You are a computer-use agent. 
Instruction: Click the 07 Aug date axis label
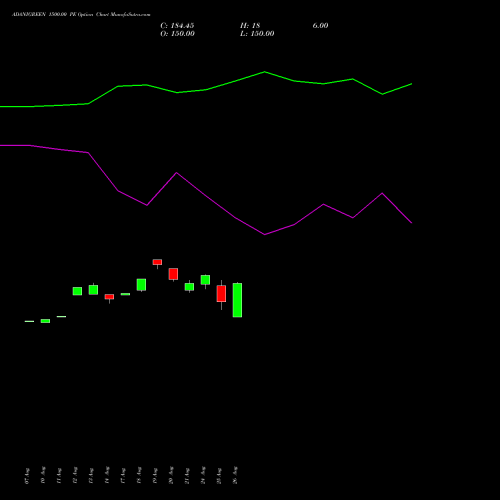(27, 476)
